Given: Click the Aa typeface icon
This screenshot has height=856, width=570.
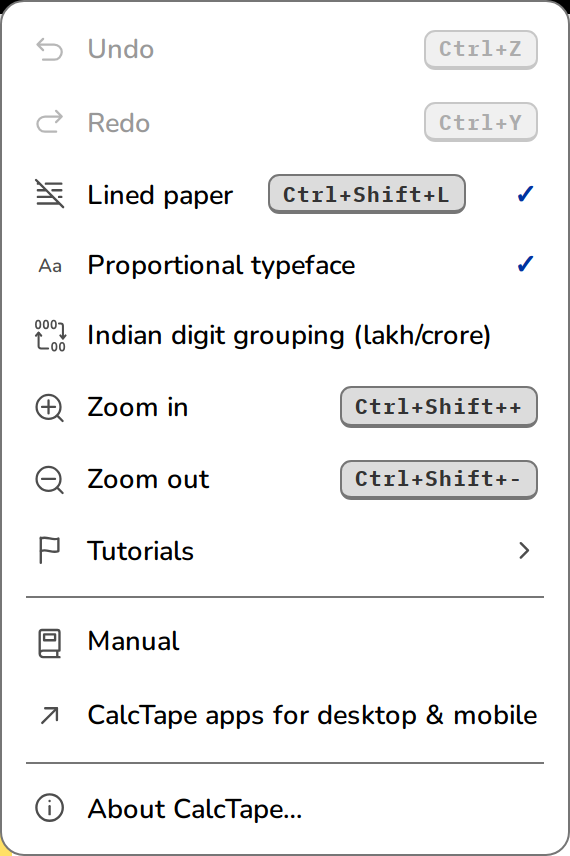Looking at the screenshot, I should (50, 266).
